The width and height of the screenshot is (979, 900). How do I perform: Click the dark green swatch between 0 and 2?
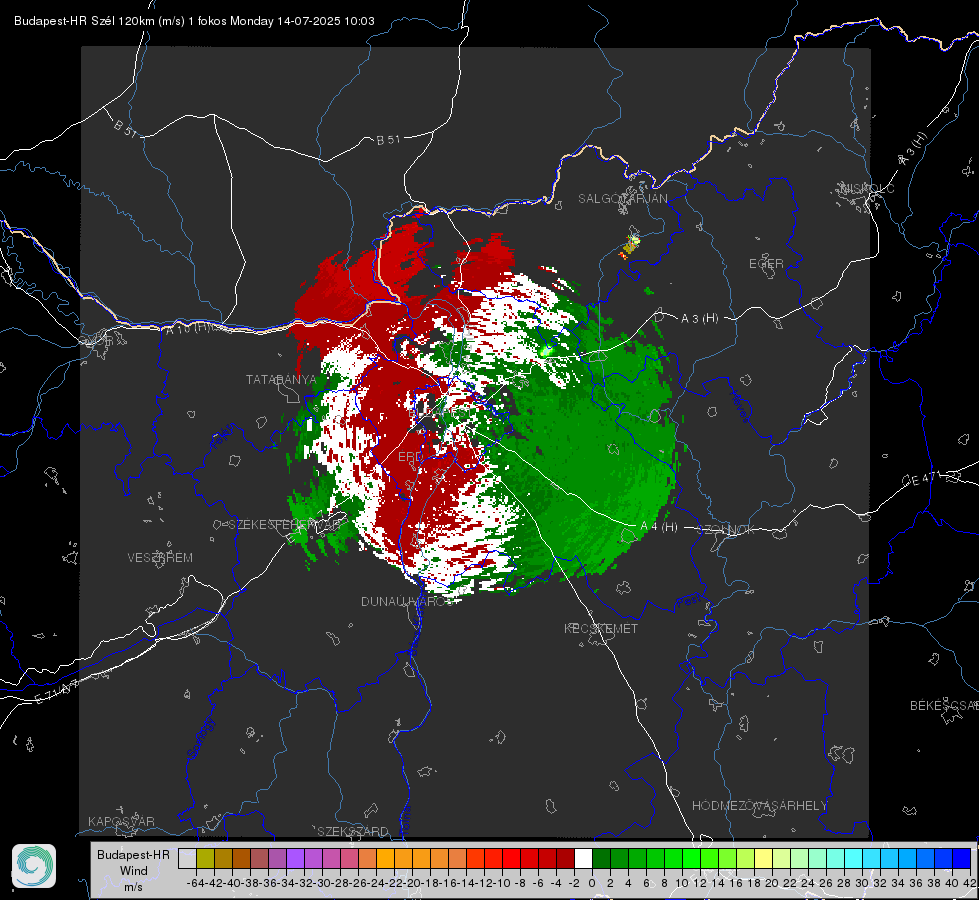pos(601,859)
